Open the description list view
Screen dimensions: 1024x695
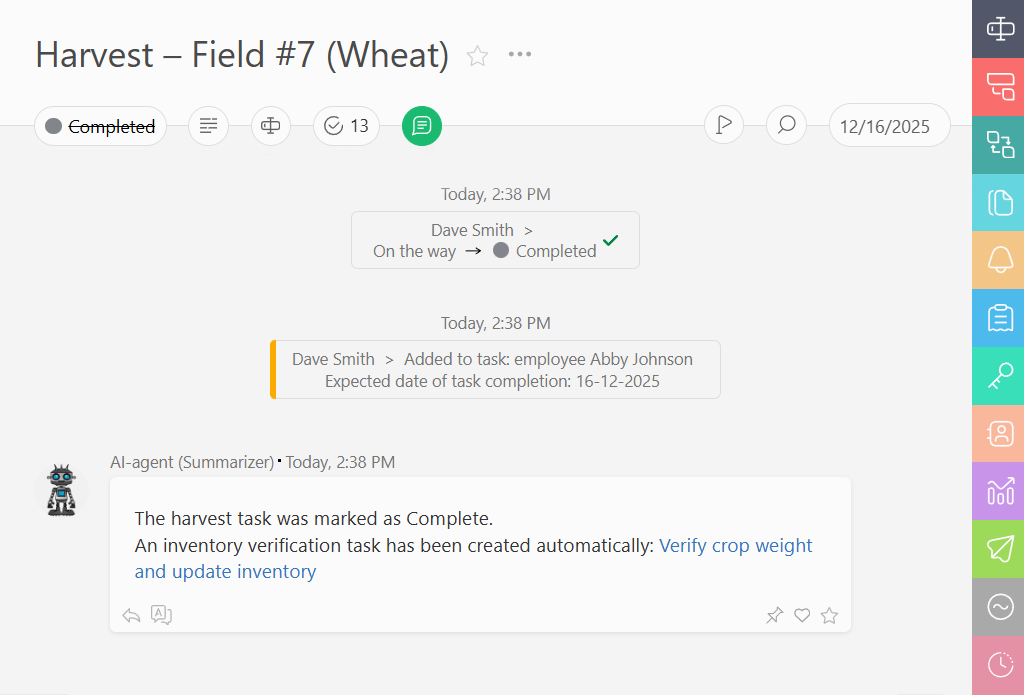point(208,126)
